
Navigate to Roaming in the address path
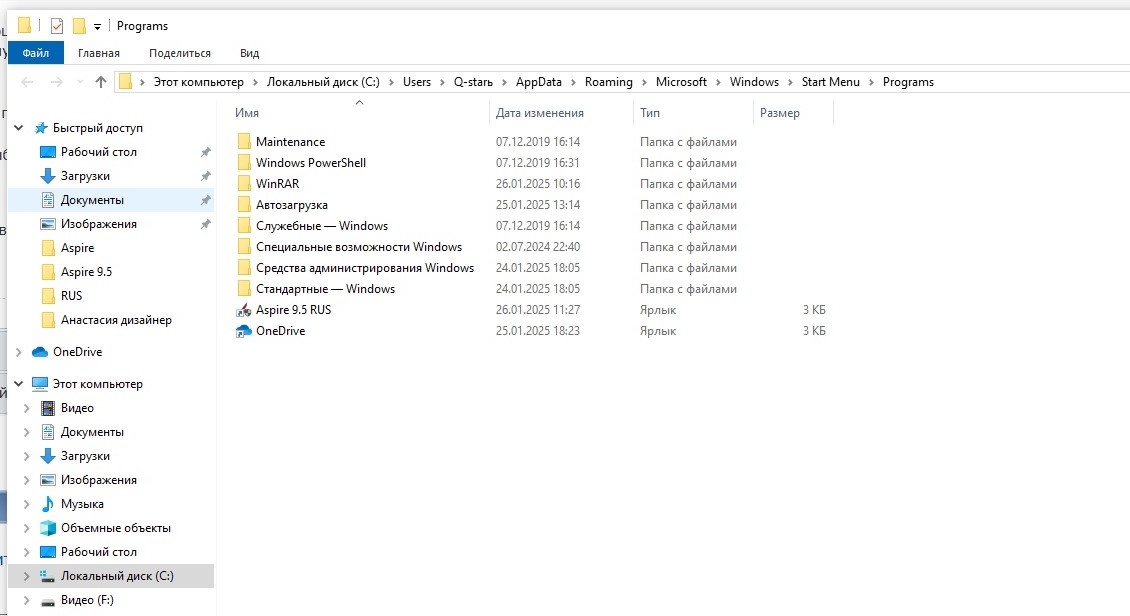[x=608, y=82]
